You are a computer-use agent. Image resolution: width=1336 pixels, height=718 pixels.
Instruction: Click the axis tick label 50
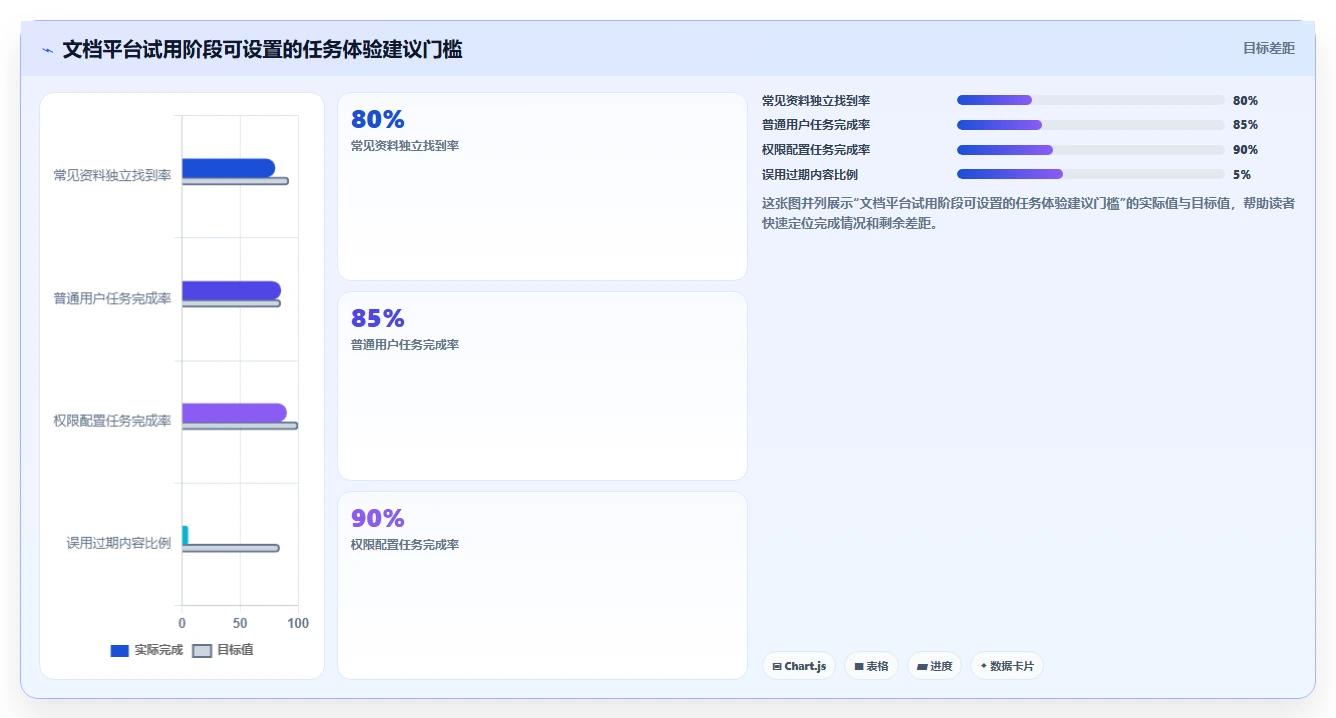[240, 623]
